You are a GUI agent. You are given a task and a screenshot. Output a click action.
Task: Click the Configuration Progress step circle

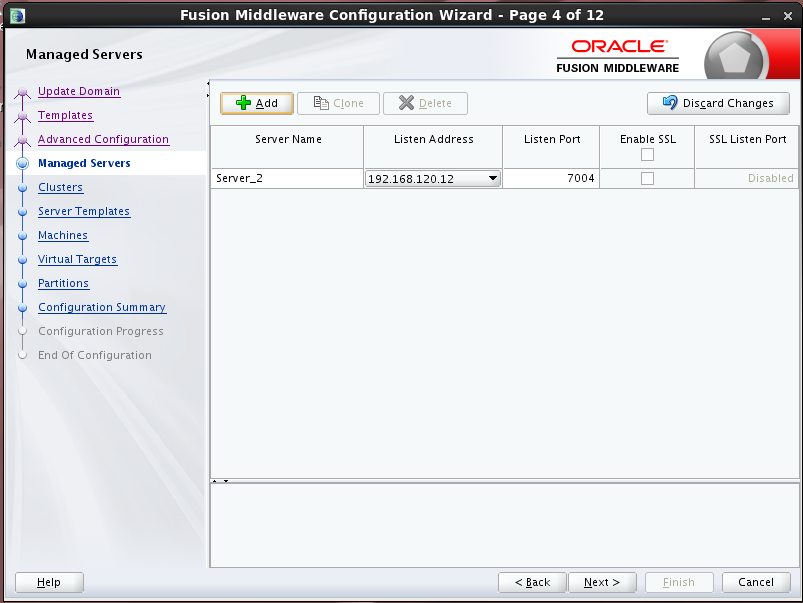tap(21, 331)
